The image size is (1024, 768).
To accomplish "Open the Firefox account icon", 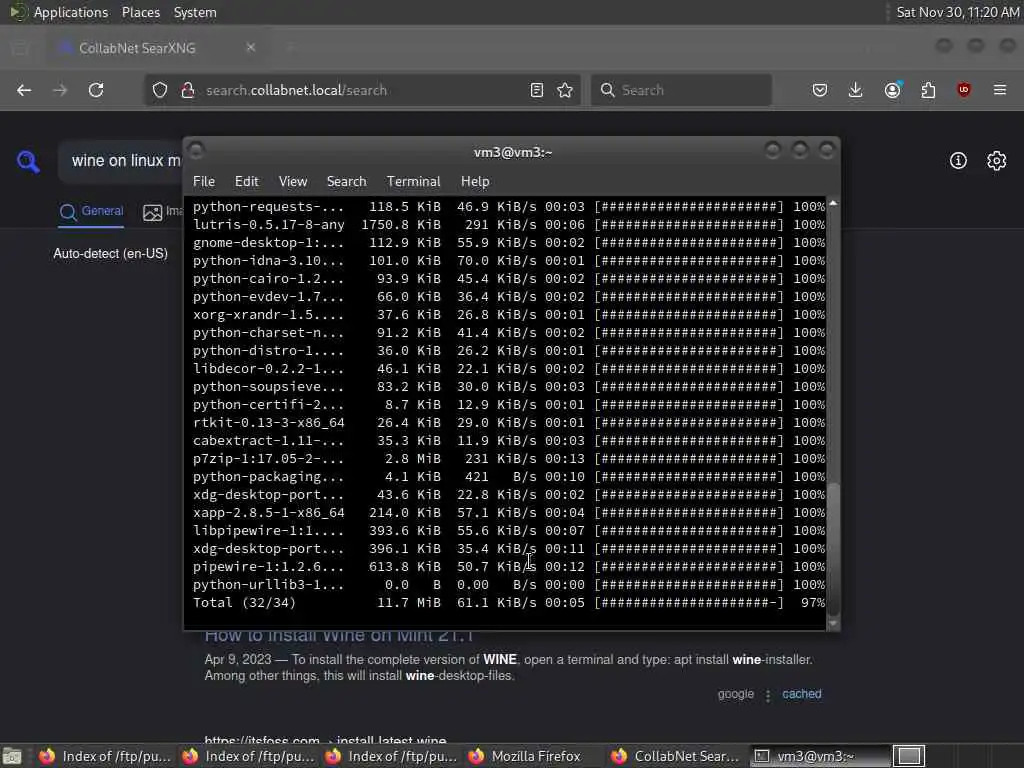I will pyautogui.click(x=893, y=90).
